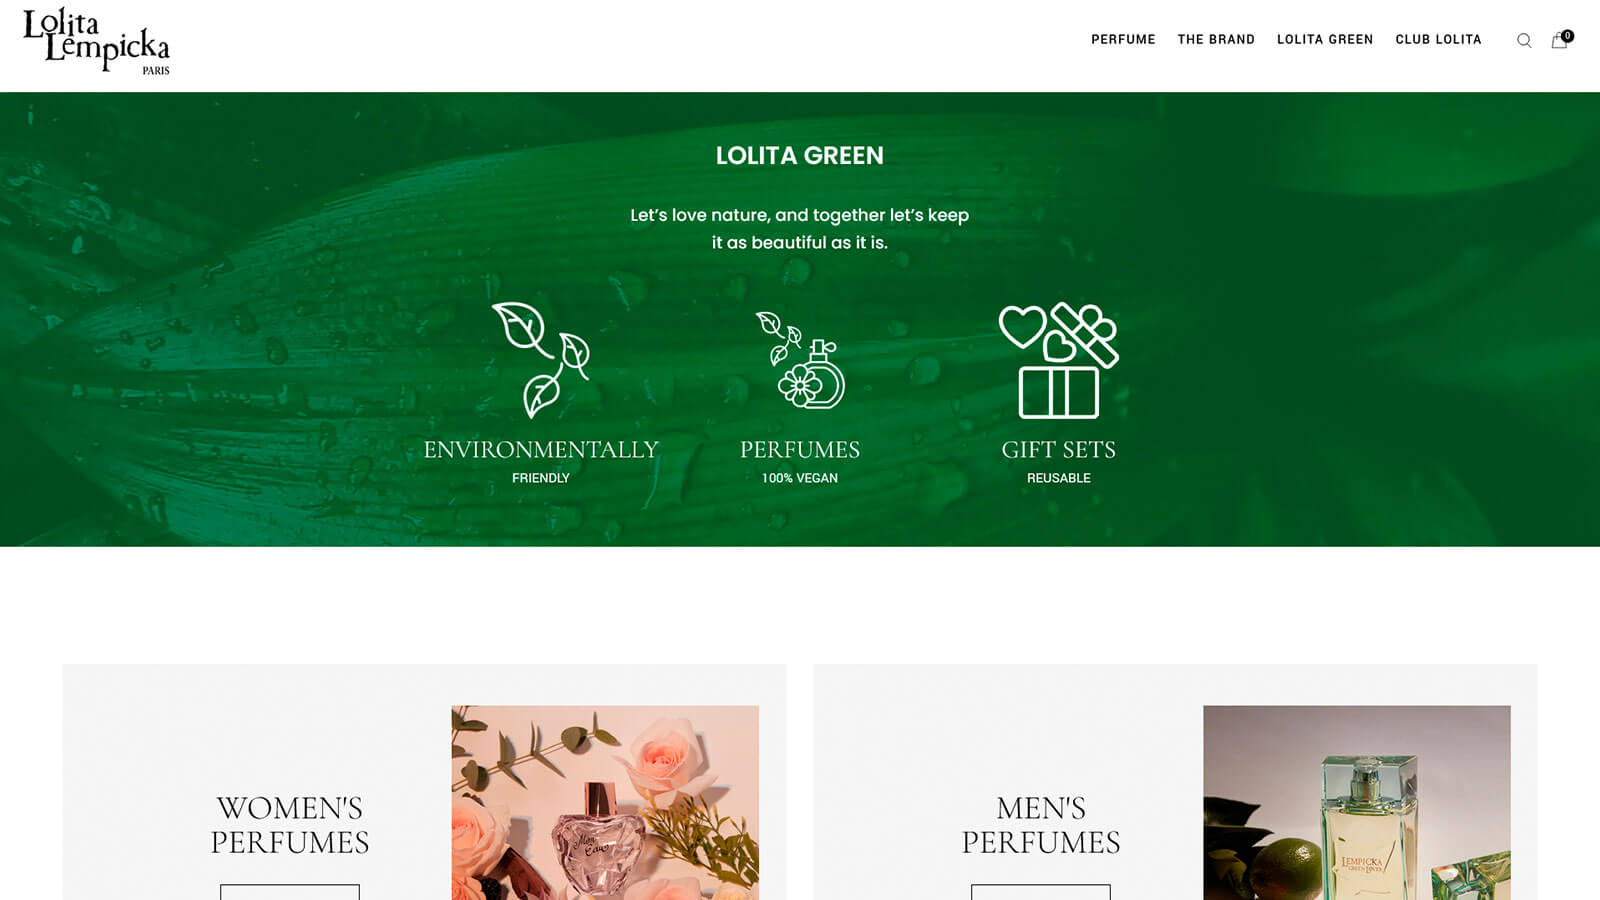Select the button under Women's Perfumes
The height and width of the screenshot is (900, 1600).
tap(290, 892)
